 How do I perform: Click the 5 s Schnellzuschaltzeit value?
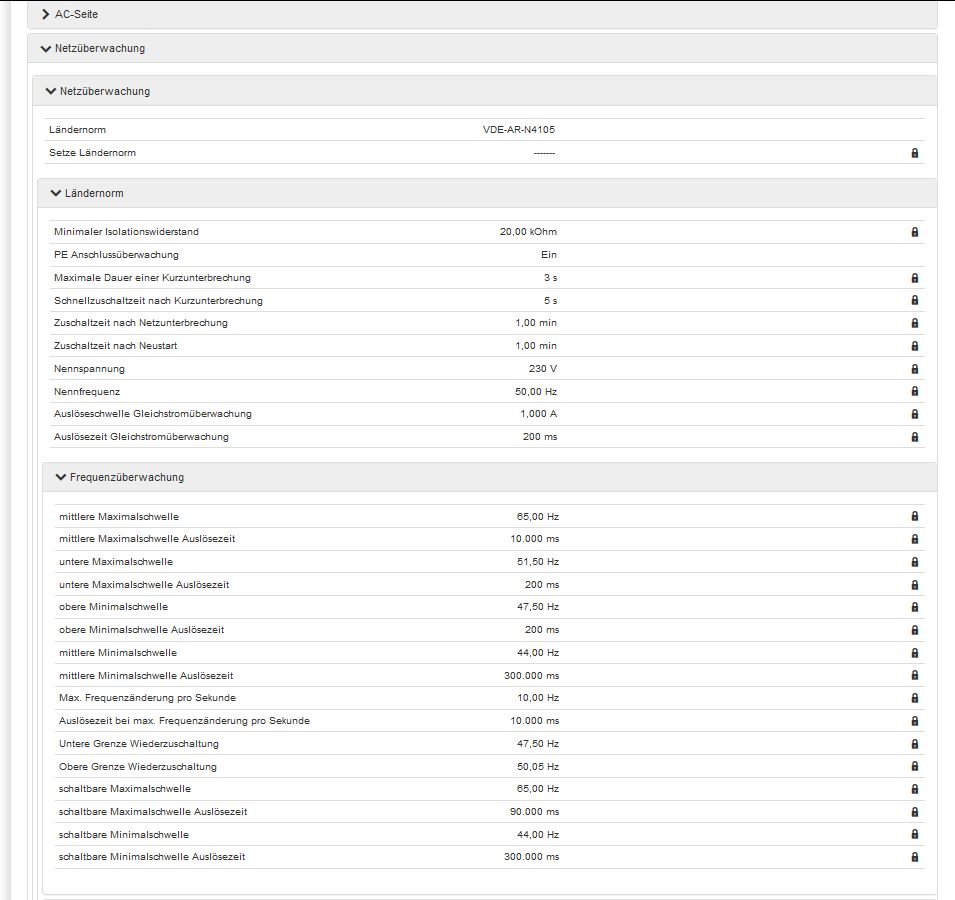point(551,300)
